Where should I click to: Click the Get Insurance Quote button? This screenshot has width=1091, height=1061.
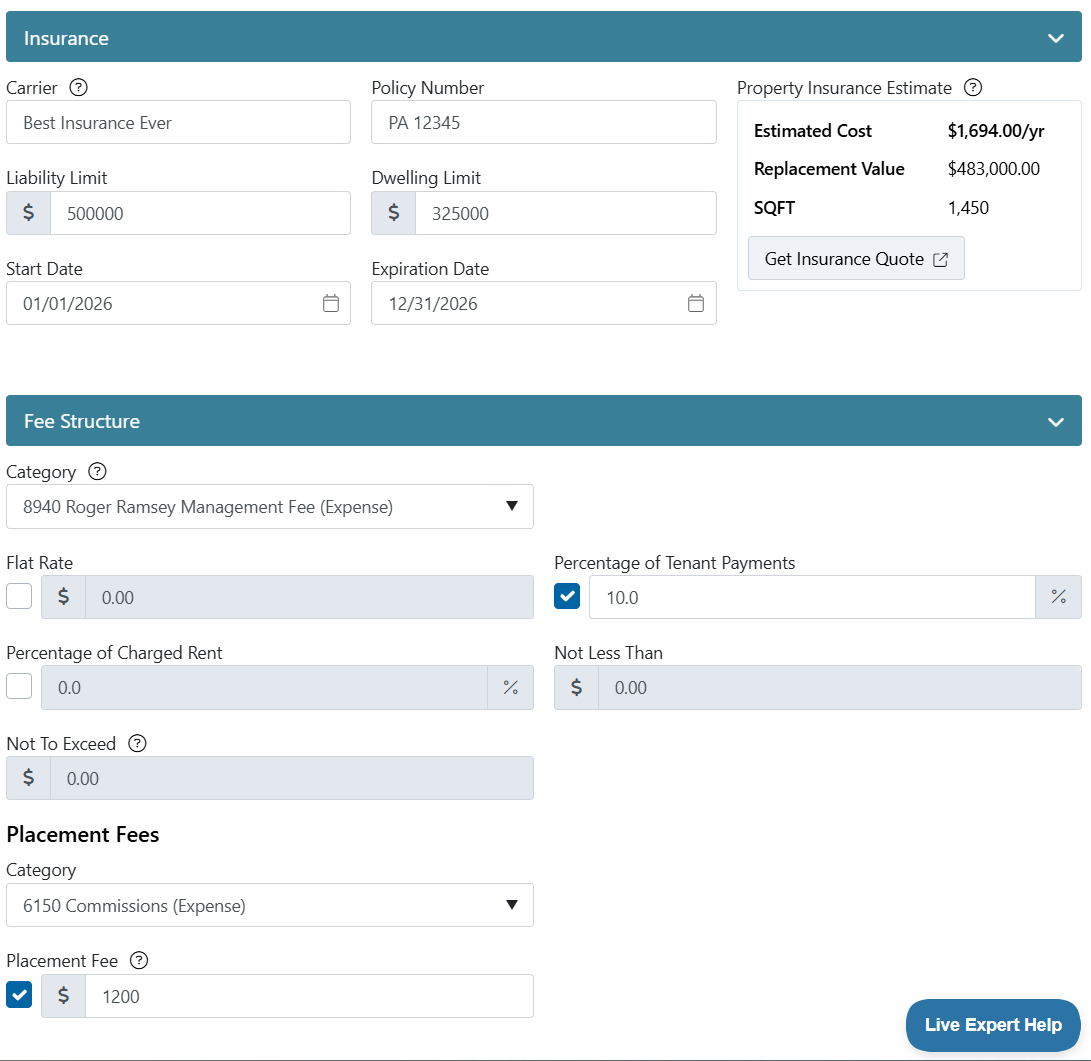[x=856, y=259]
